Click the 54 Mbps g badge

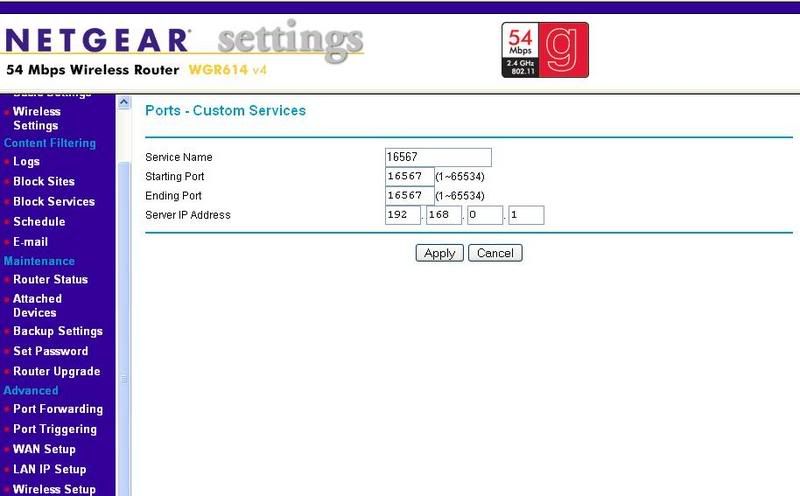pyautogui.click(x=545, y=50)
